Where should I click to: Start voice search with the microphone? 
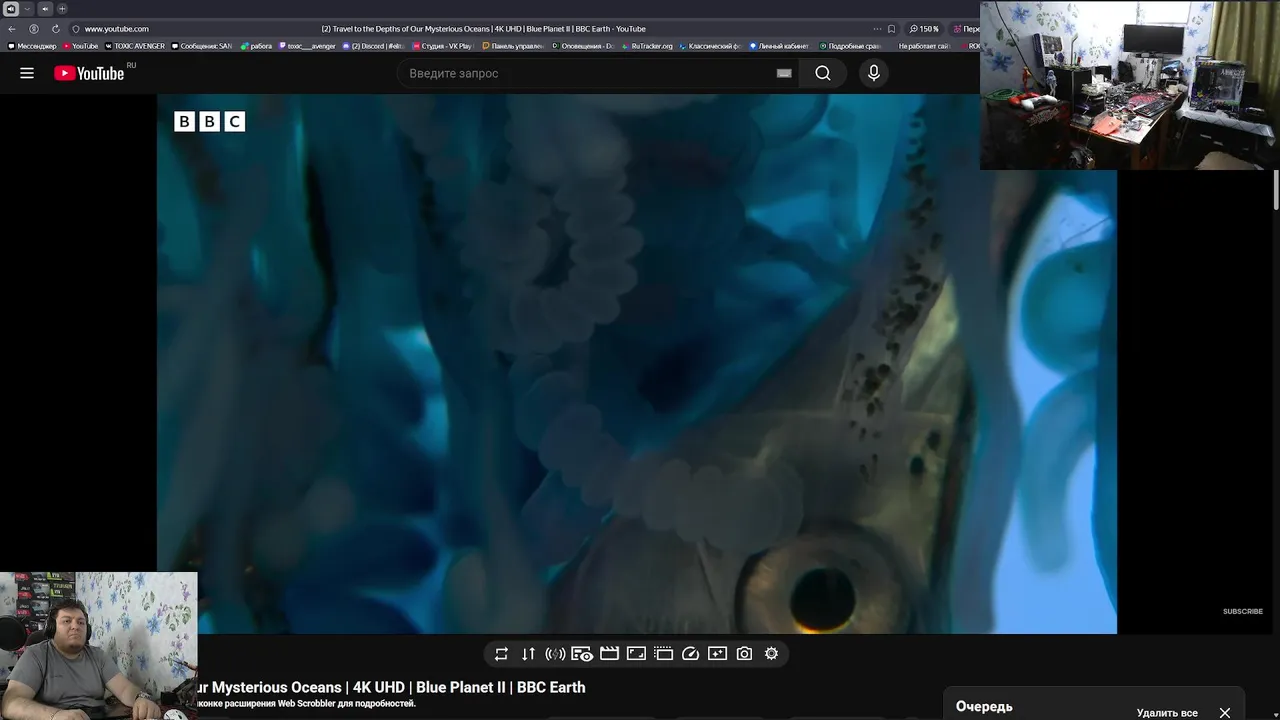[x=874, y=73]
